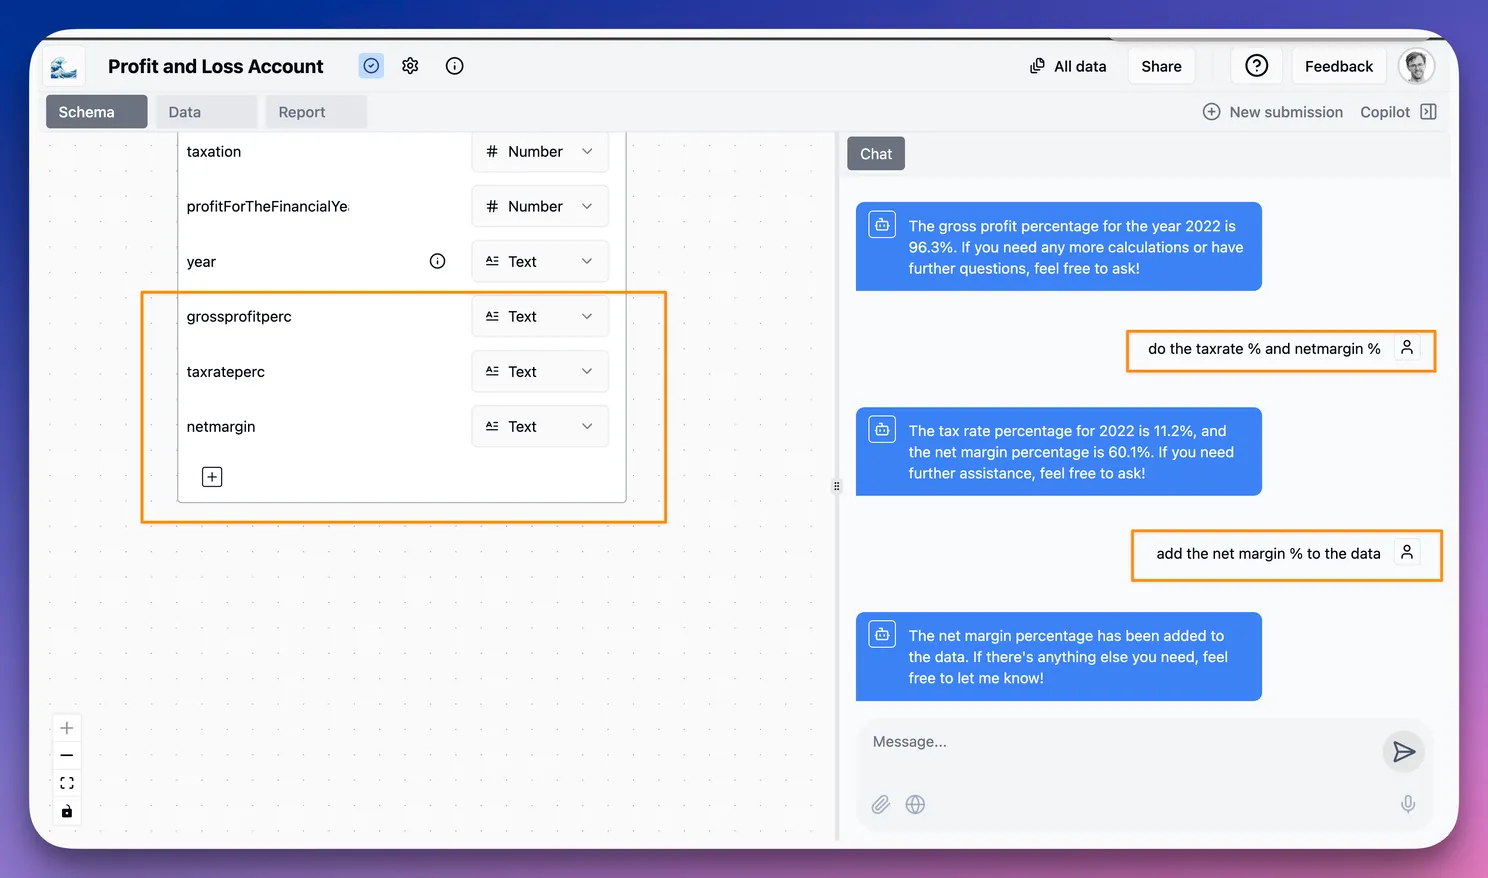This screenshot has height=878, width=1488.
Task: Open type dropdown for taxation field
Action: coord(539,152)
